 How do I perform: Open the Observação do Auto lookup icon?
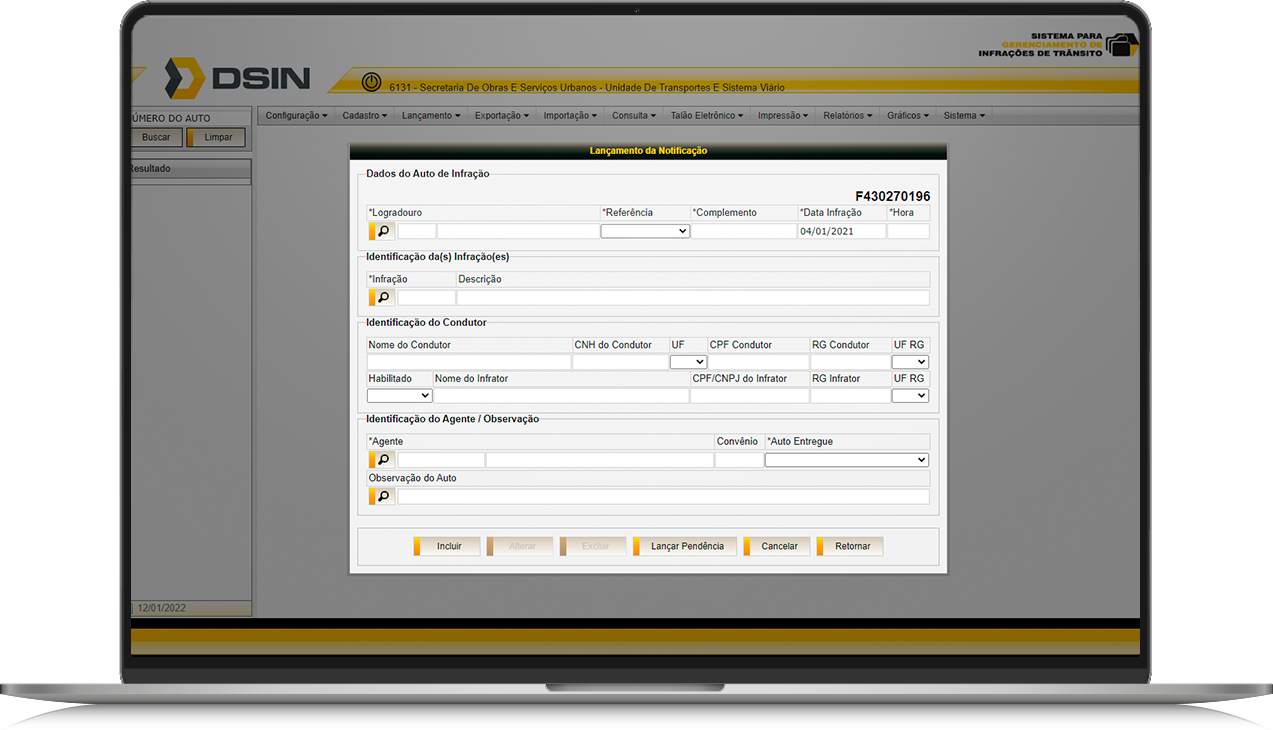(382, 497)
